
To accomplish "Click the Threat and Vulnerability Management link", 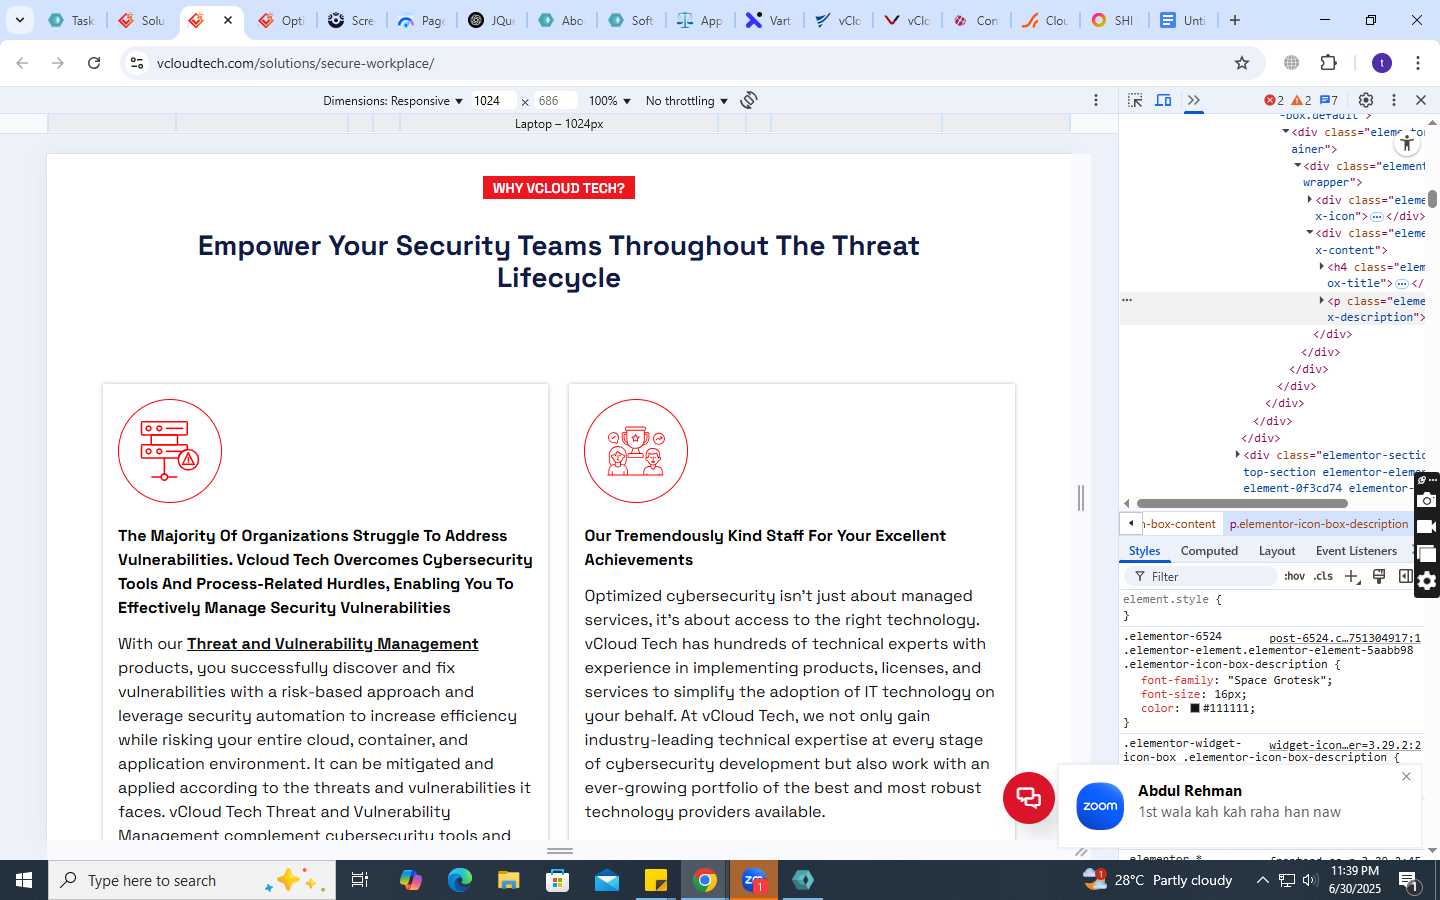I will 332,644.
